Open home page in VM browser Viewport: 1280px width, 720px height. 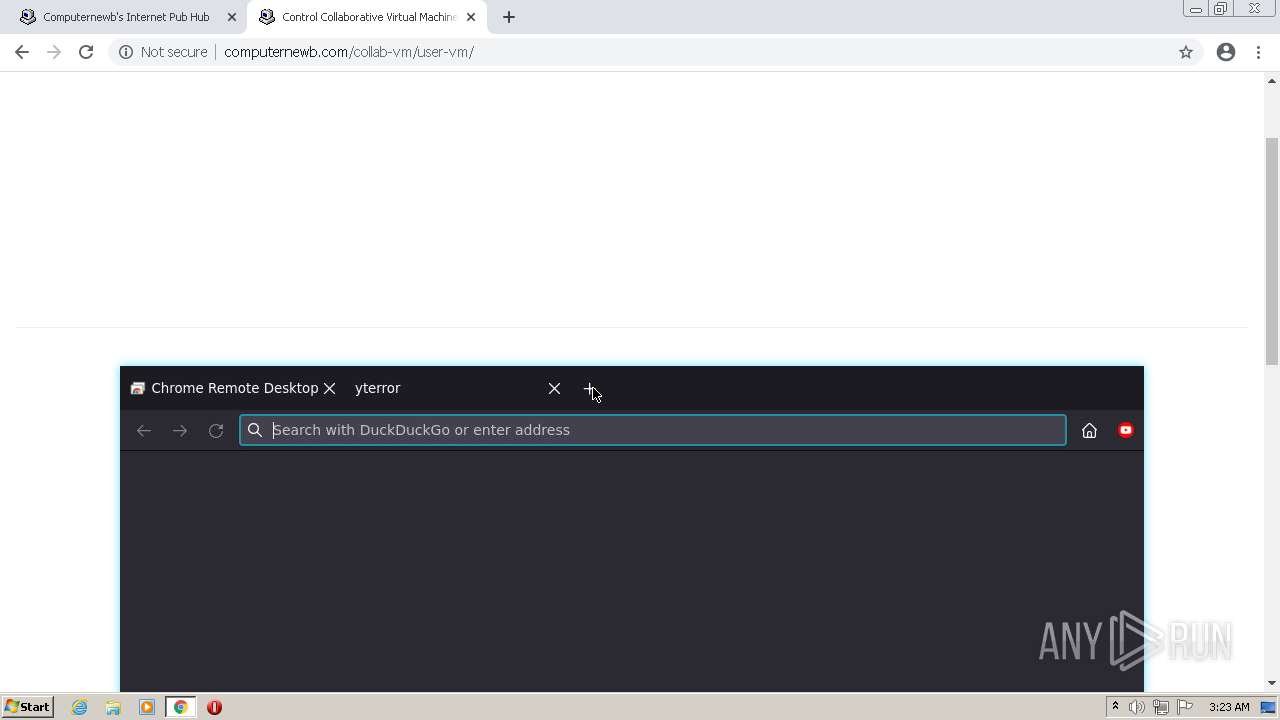1089,430
